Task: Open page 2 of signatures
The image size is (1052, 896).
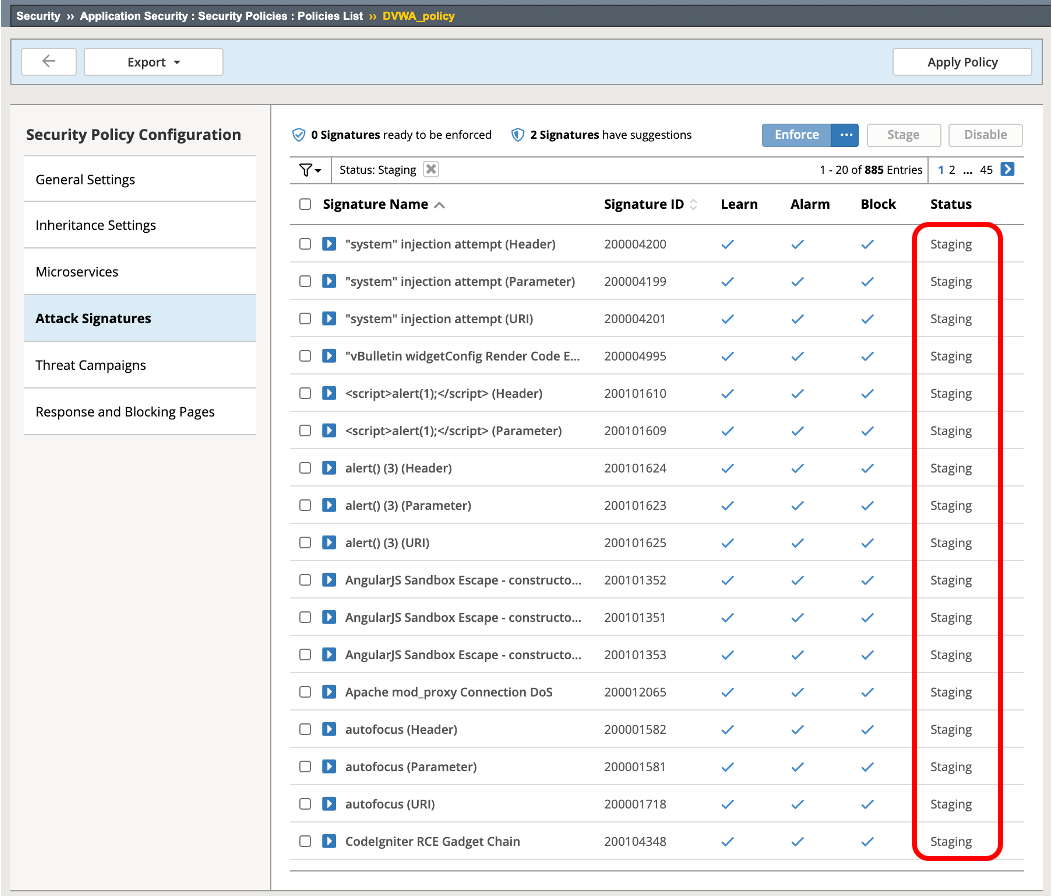Action: tap(952, 170)
